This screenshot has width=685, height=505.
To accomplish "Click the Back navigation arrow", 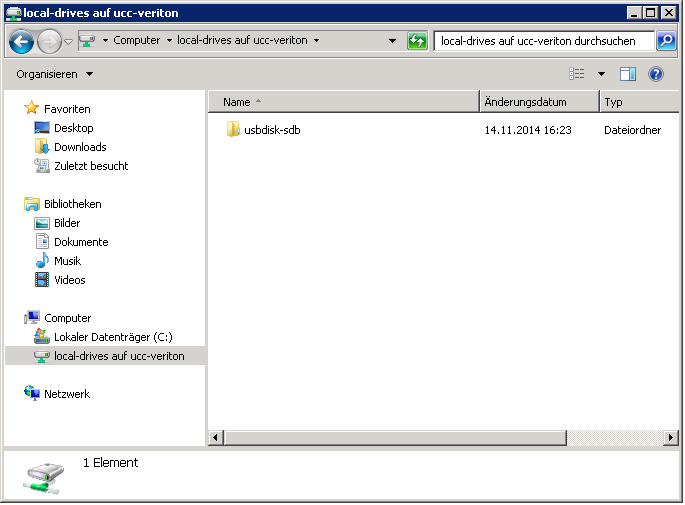I will click(x=21, y=41).
